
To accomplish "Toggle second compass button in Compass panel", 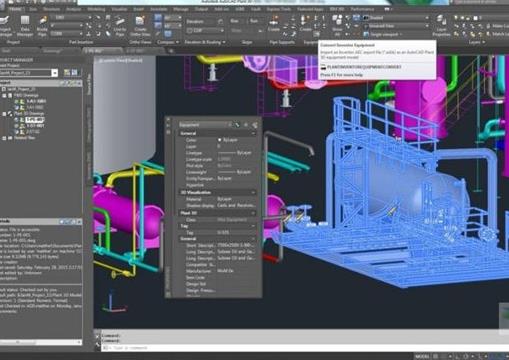I will (158, 26).
